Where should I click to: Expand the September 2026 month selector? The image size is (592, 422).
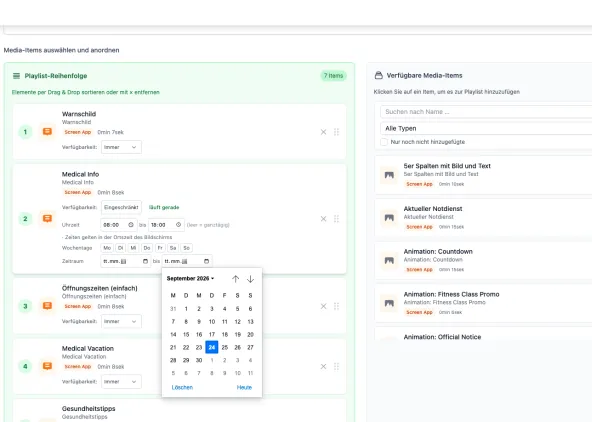(x=190, y=279)
